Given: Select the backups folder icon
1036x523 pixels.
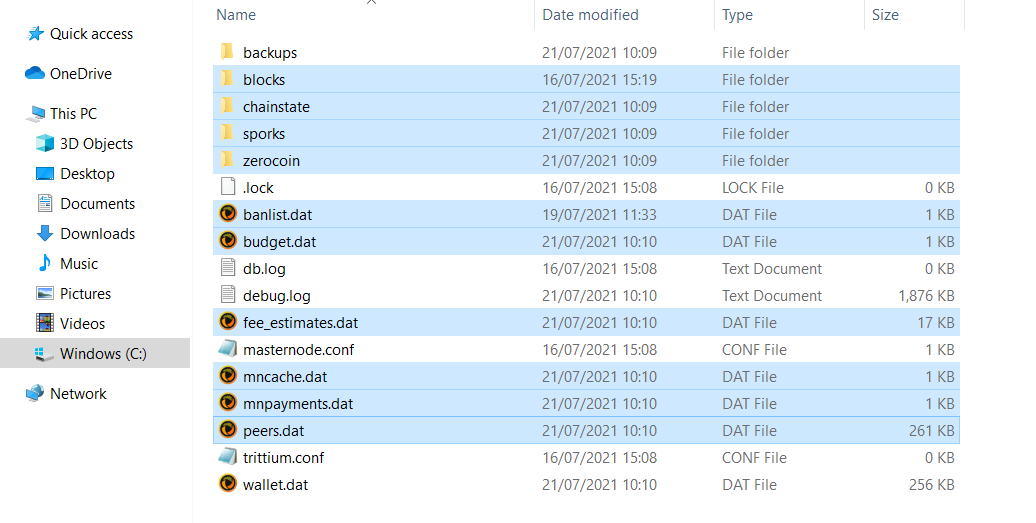Looking at the screenshot, I should tap(228, 52).
